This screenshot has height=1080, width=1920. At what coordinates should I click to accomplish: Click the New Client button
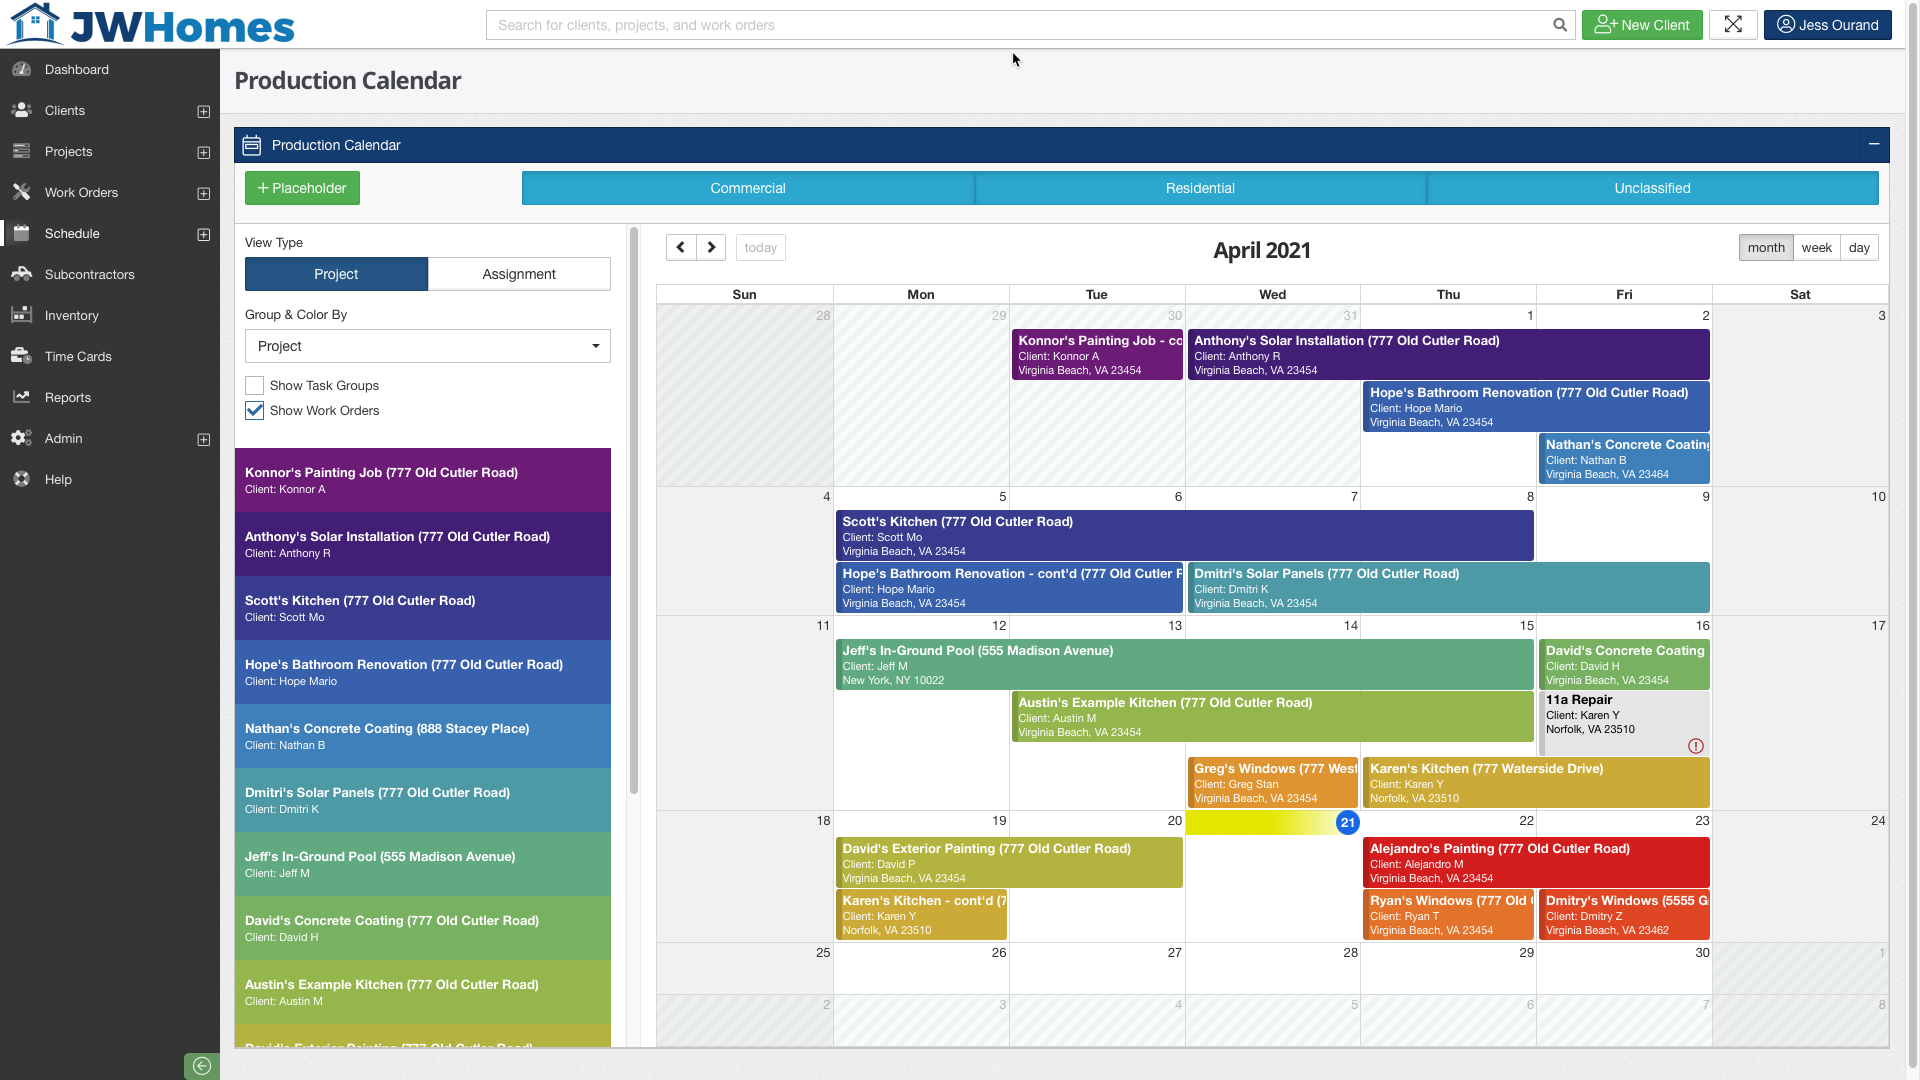(x=1641, y=25)
